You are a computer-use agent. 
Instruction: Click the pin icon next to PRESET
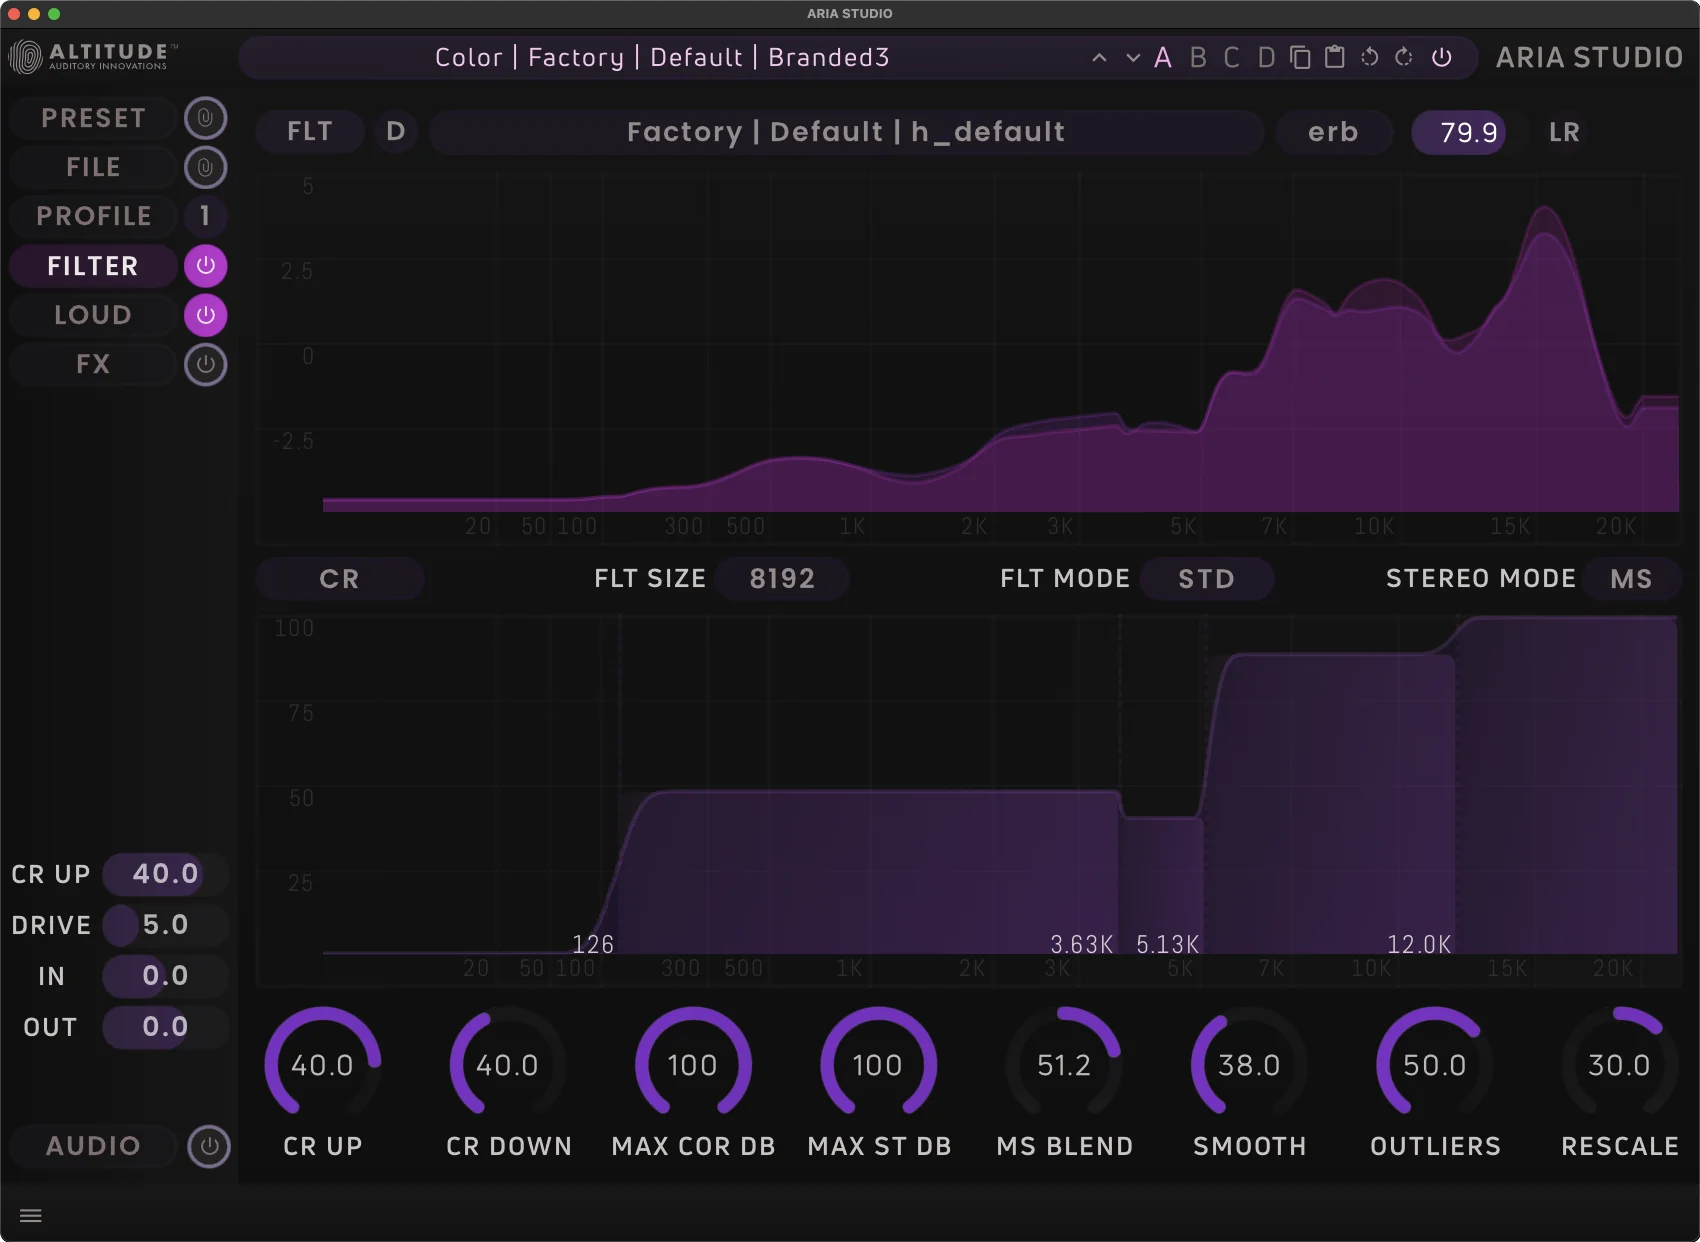[206, 117]
